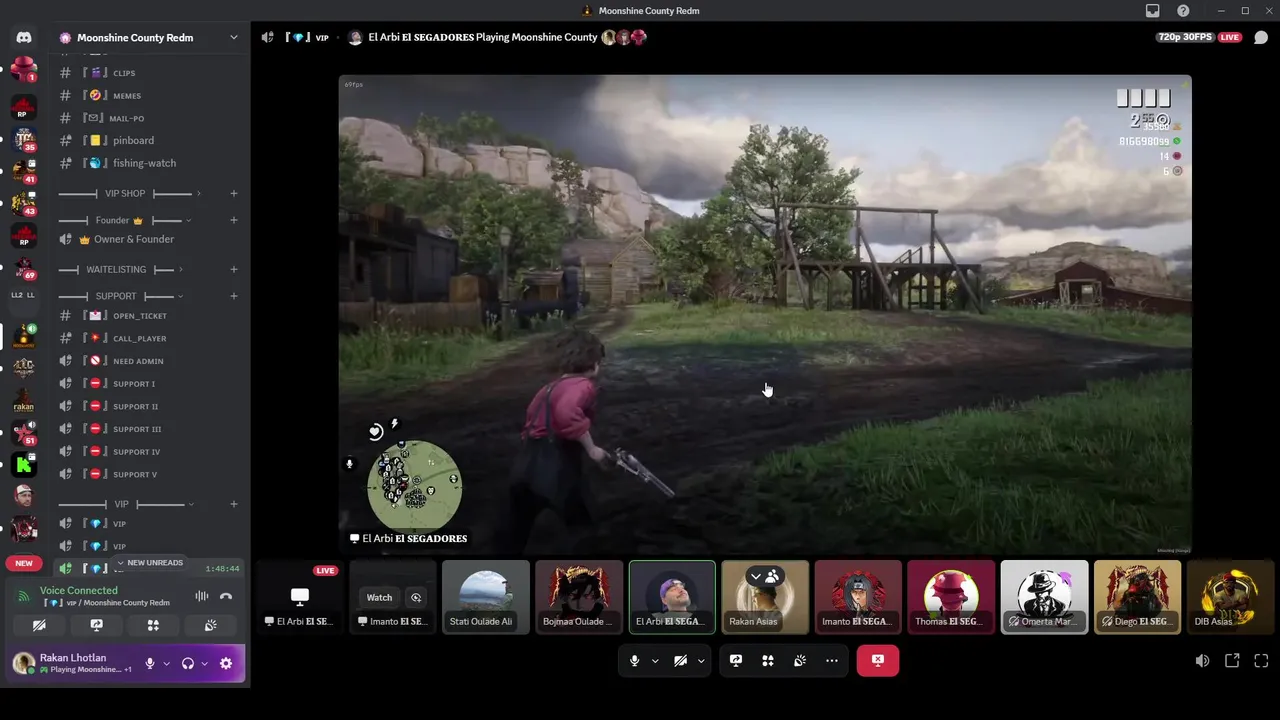Create channel in the WAITELISTING category
Screen dimensions: 1280x720
[x=233, y=269]
